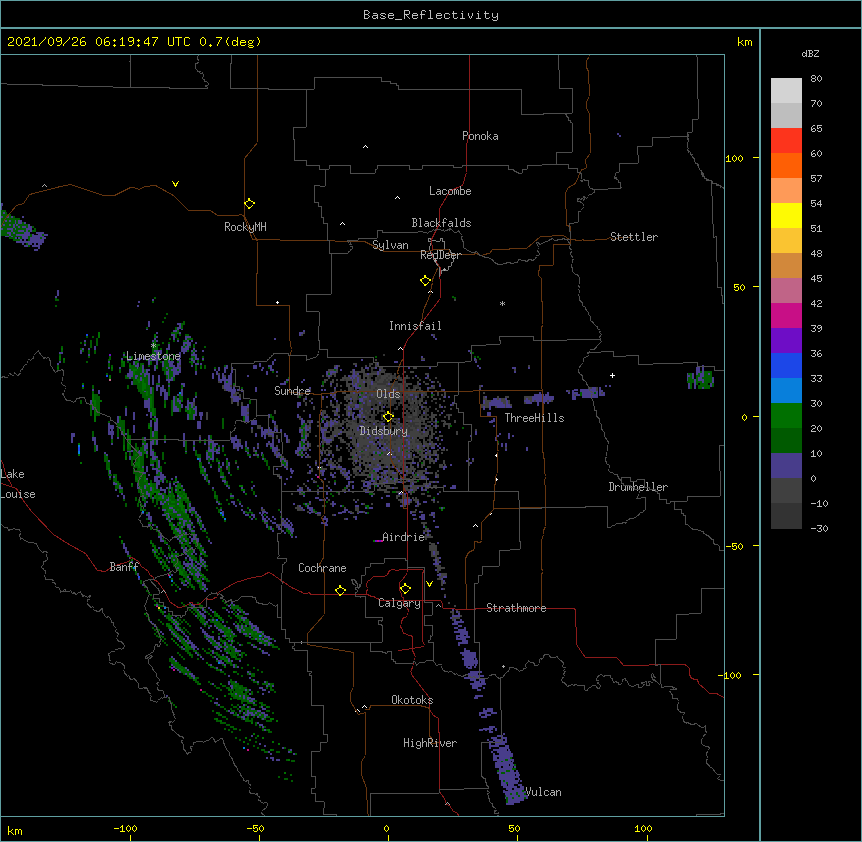The height and width of the screenshot is (842, 862).
Task: Click the white plus marker north of Drumheller
Action: tap(612, 375)
